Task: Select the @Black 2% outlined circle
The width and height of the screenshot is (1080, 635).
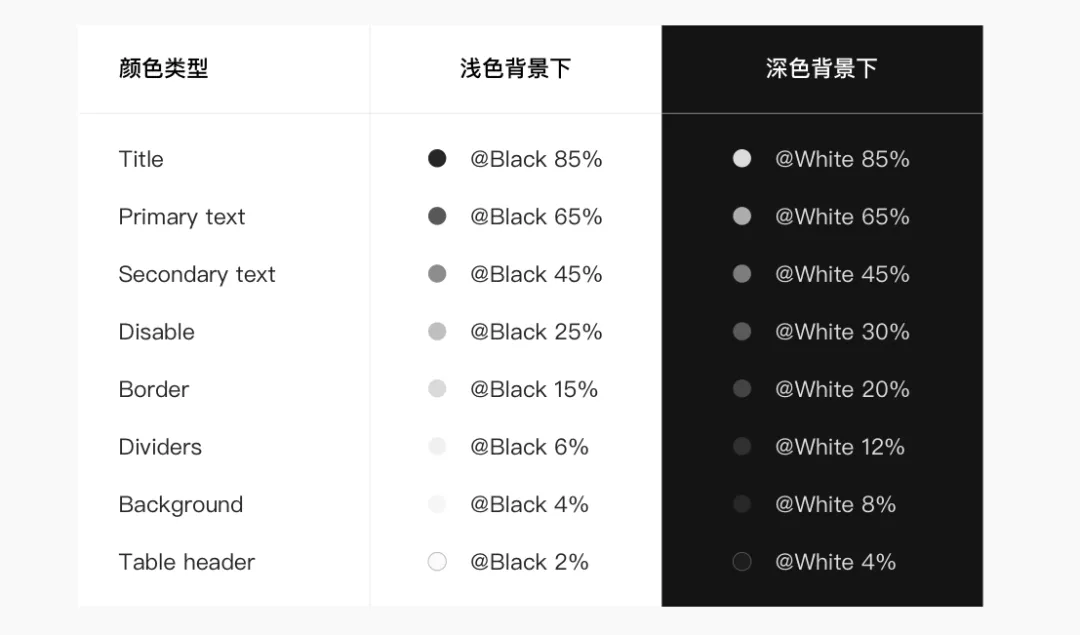Action: pyautogui.click(x=437, y=561)
